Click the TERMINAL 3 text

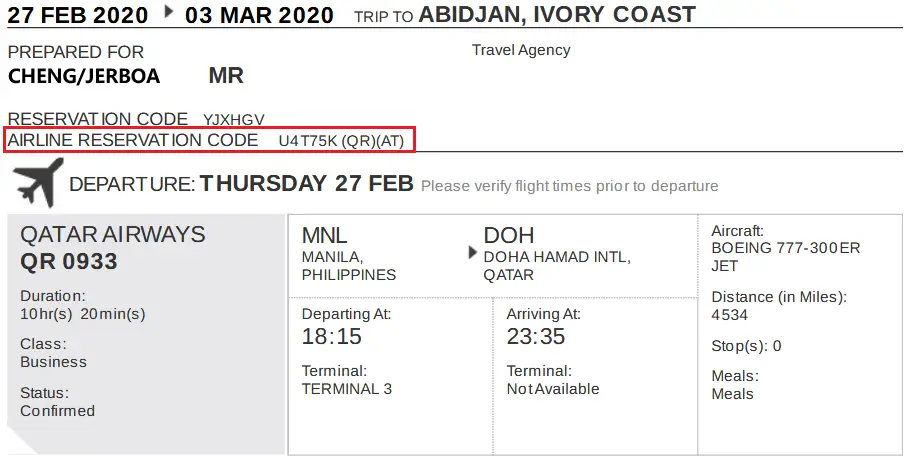click(347, 389)
